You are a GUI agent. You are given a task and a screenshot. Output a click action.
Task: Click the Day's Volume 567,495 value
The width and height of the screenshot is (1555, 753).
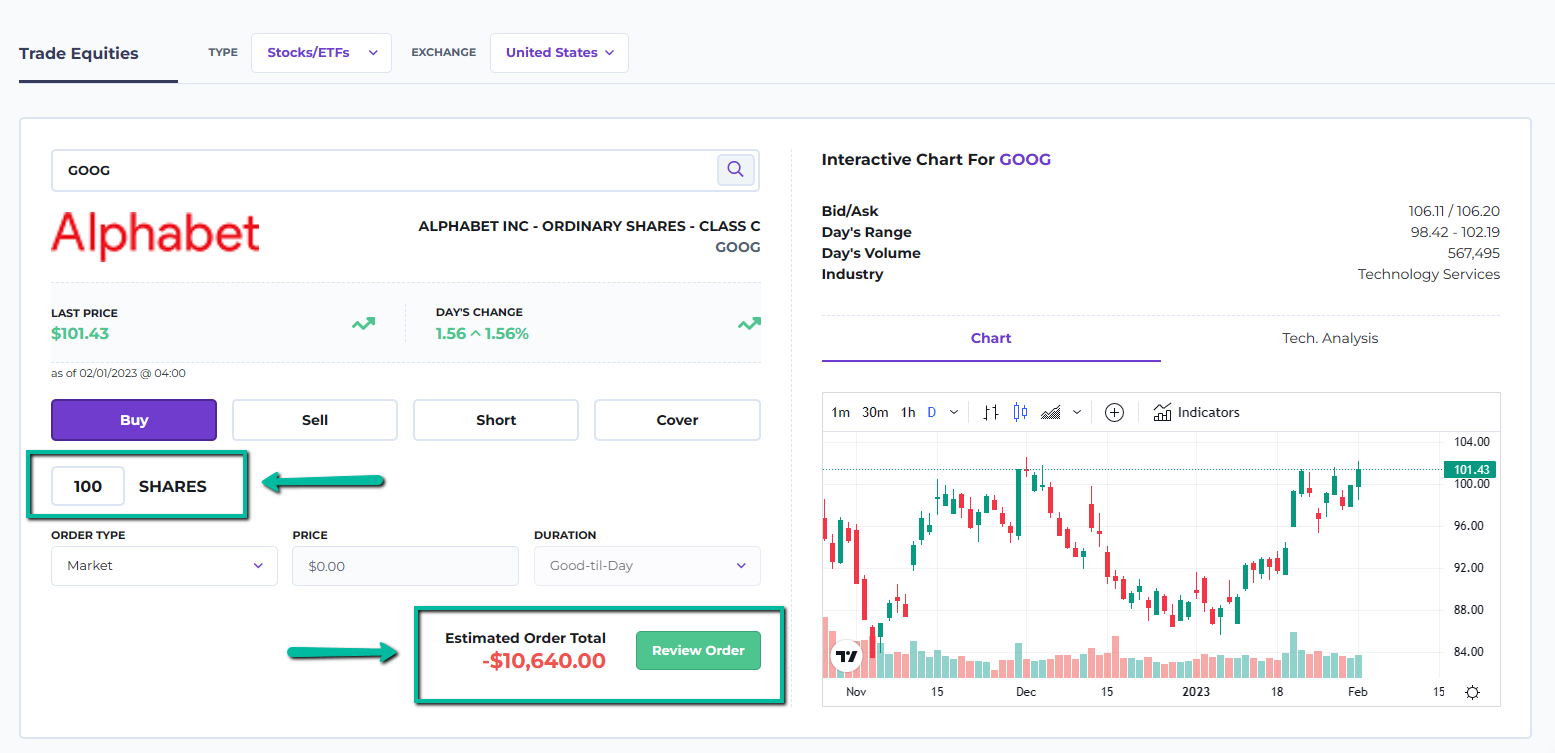point(1474,253)
